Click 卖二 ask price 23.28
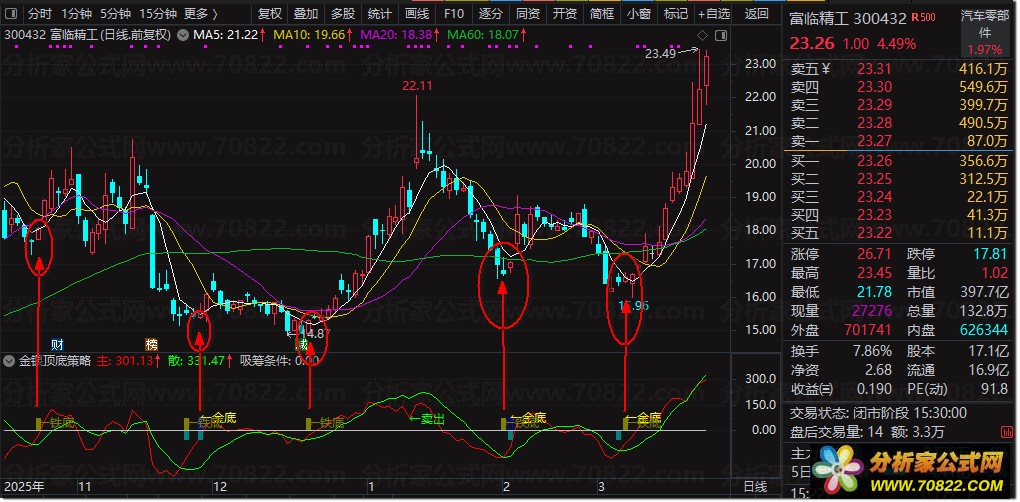Viewport: 1020px width, 502px height. pos(874,123)
